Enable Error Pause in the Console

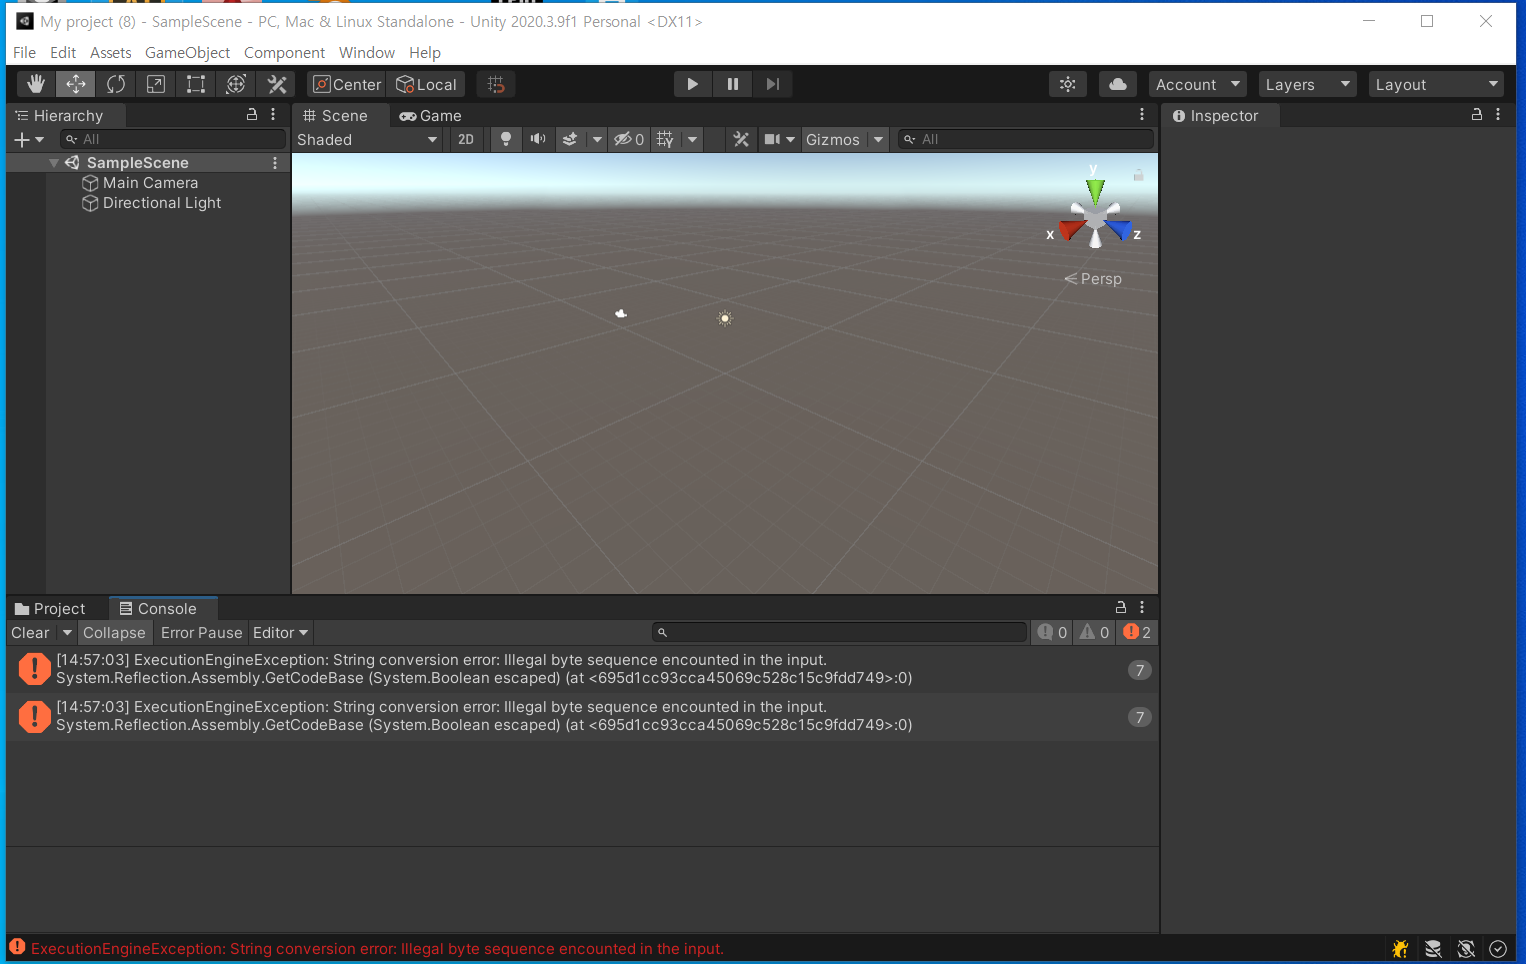(200, 632)
